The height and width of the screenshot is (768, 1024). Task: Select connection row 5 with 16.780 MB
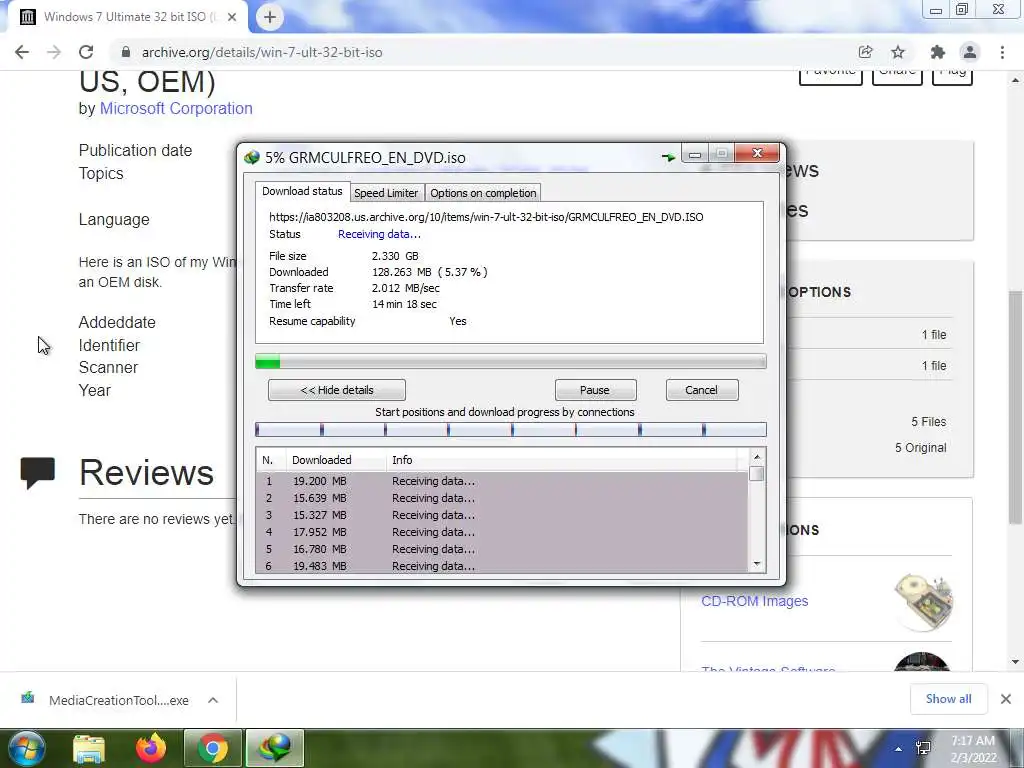[502, 549]
